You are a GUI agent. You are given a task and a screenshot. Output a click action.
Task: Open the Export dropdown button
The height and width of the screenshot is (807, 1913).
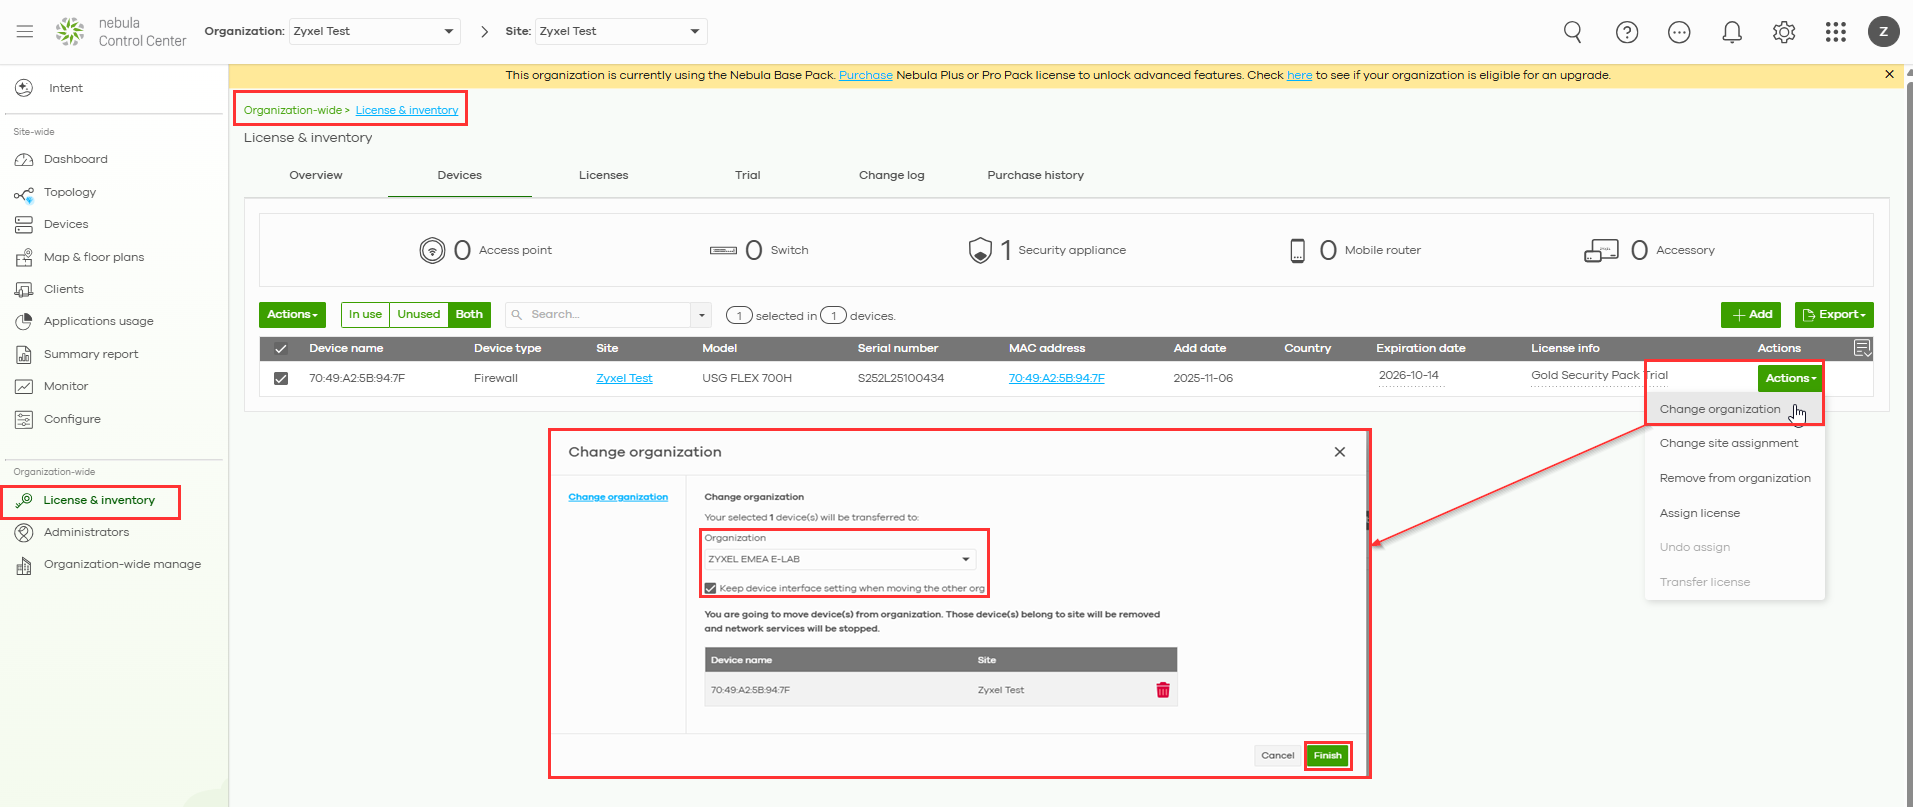pyautogui.click(x=1834, y=315)
